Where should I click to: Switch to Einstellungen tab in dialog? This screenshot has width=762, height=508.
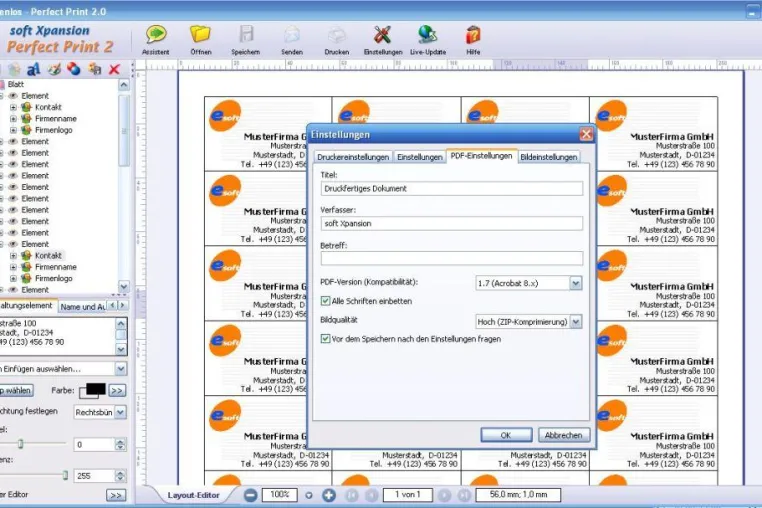click(419, 157)
